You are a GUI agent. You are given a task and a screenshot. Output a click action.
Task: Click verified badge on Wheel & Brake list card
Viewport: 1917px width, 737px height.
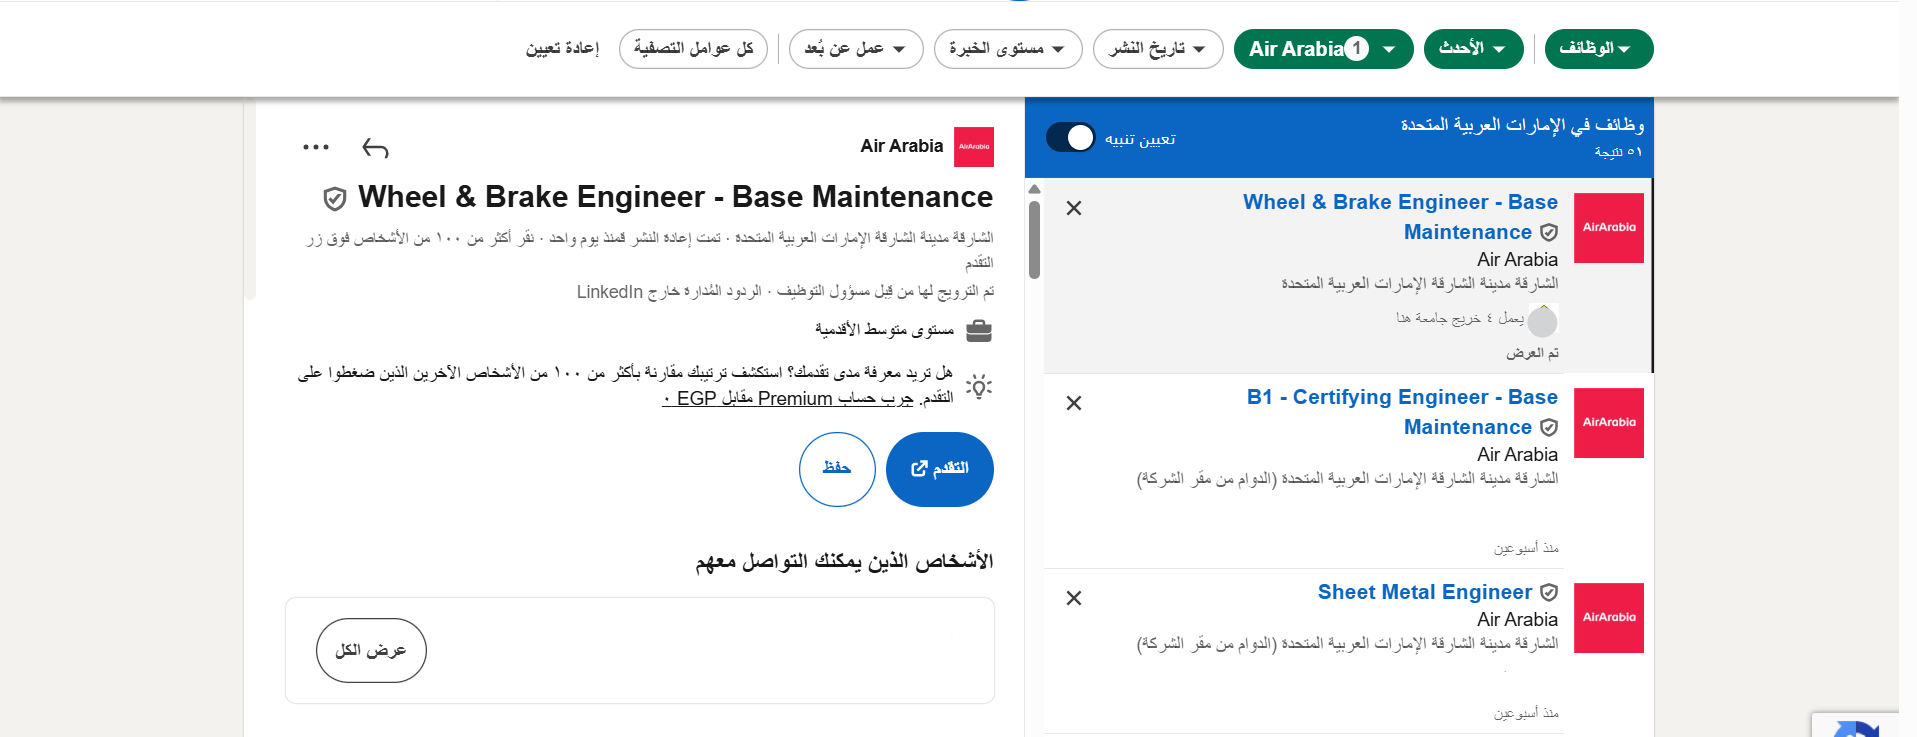click(1548, 233)
